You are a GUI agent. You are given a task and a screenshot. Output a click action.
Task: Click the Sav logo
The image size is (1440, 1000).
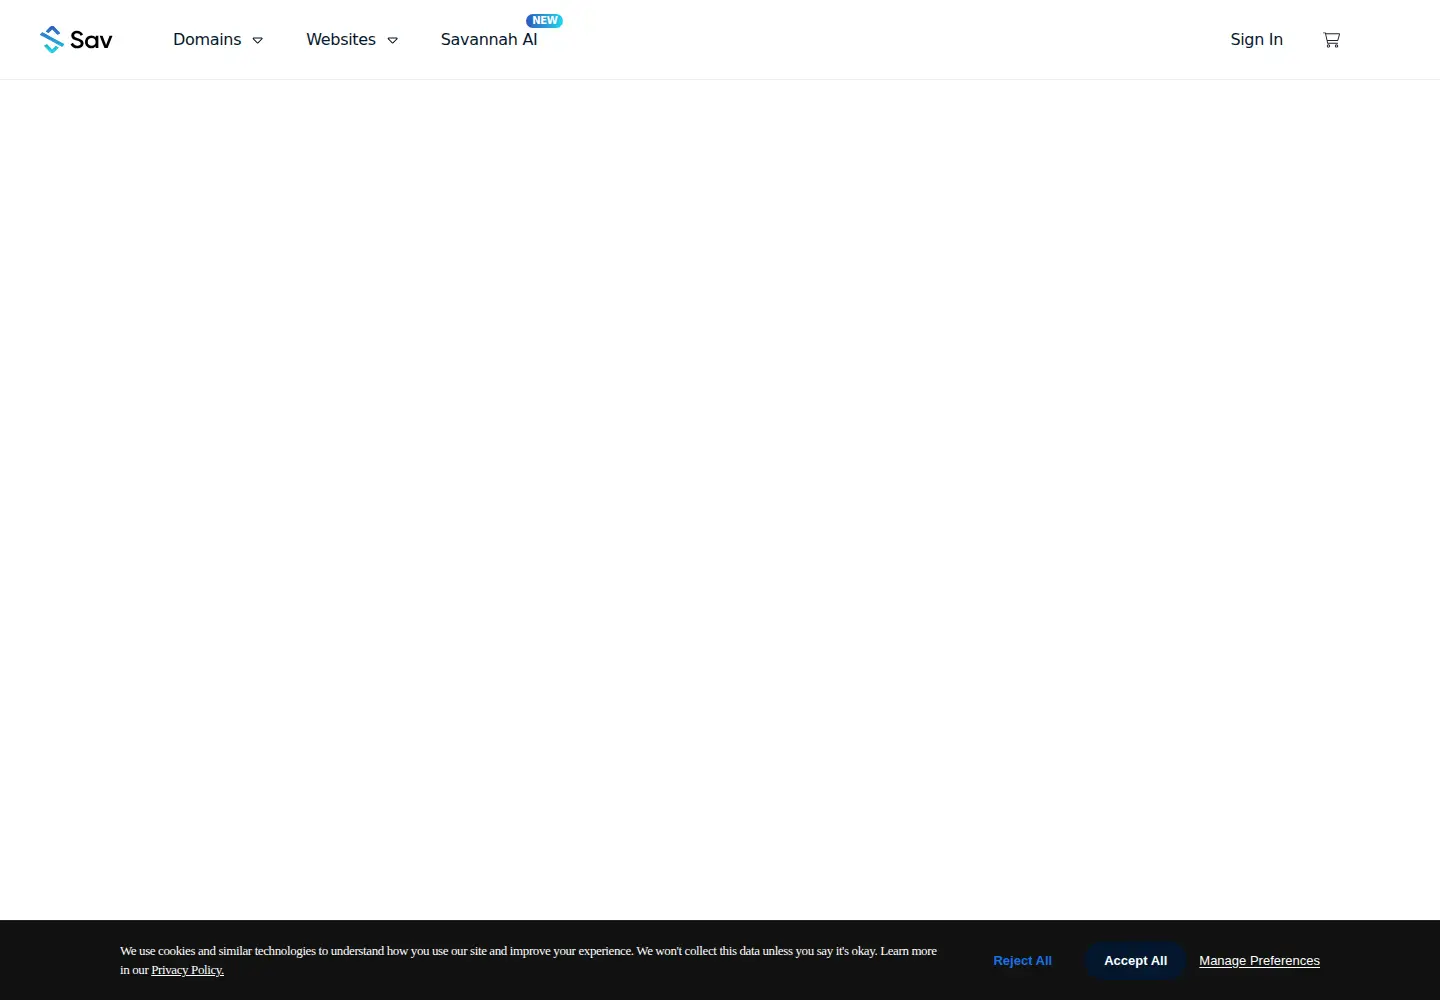pyautogui.click(x=76, y=39)
